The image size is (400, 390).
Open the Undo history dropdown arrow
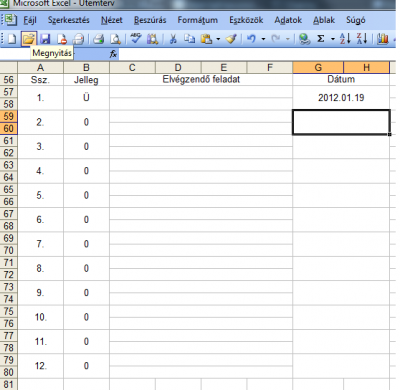(263, 39)
